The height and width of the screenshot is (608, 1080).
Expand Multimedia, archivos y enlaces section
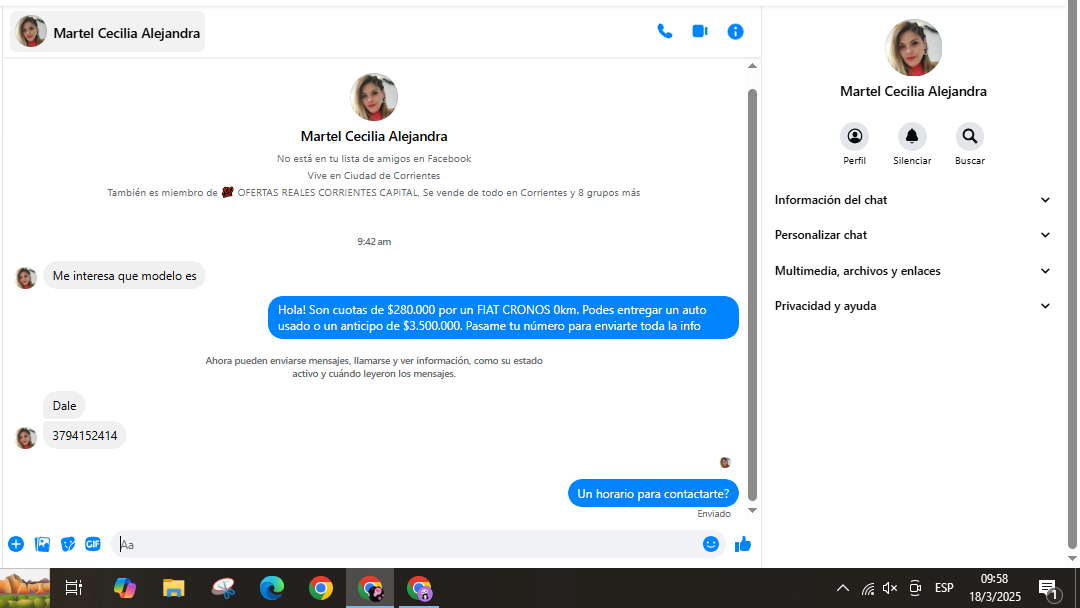(912, 271)
